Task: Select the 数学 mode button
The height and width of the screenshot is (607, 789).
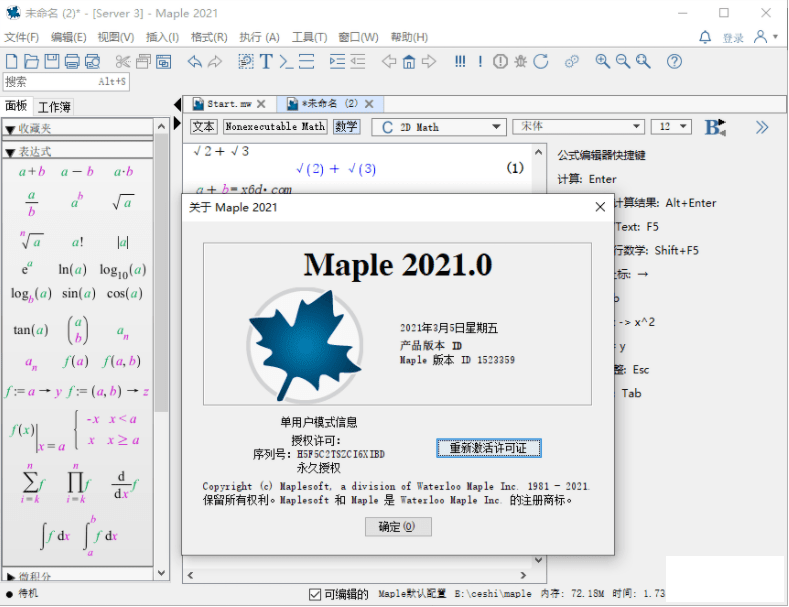Action: (346, 126)
